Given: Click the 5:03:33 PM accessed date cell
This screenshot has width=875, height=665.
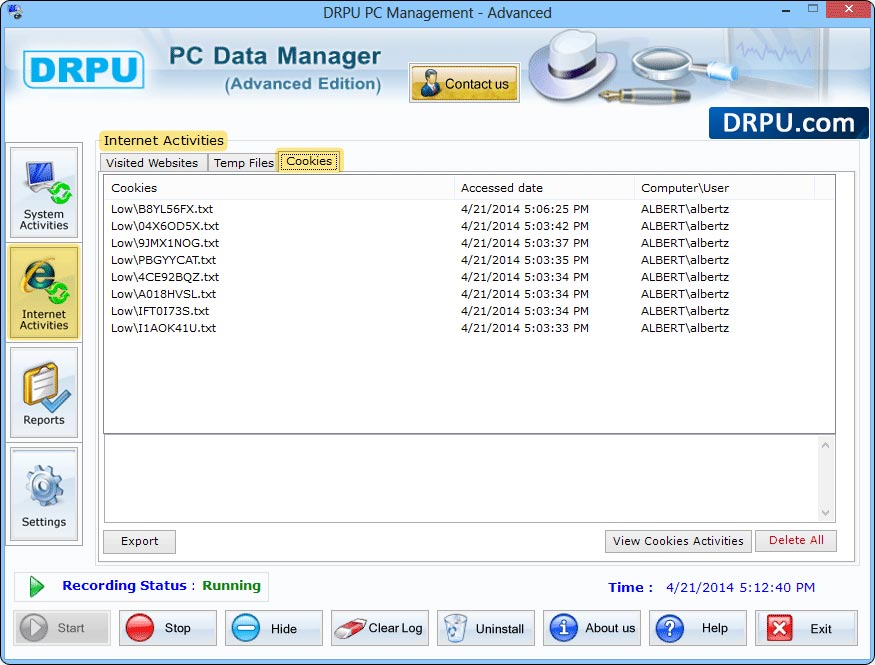Looking at the screenshot, I should click(525, 328).
